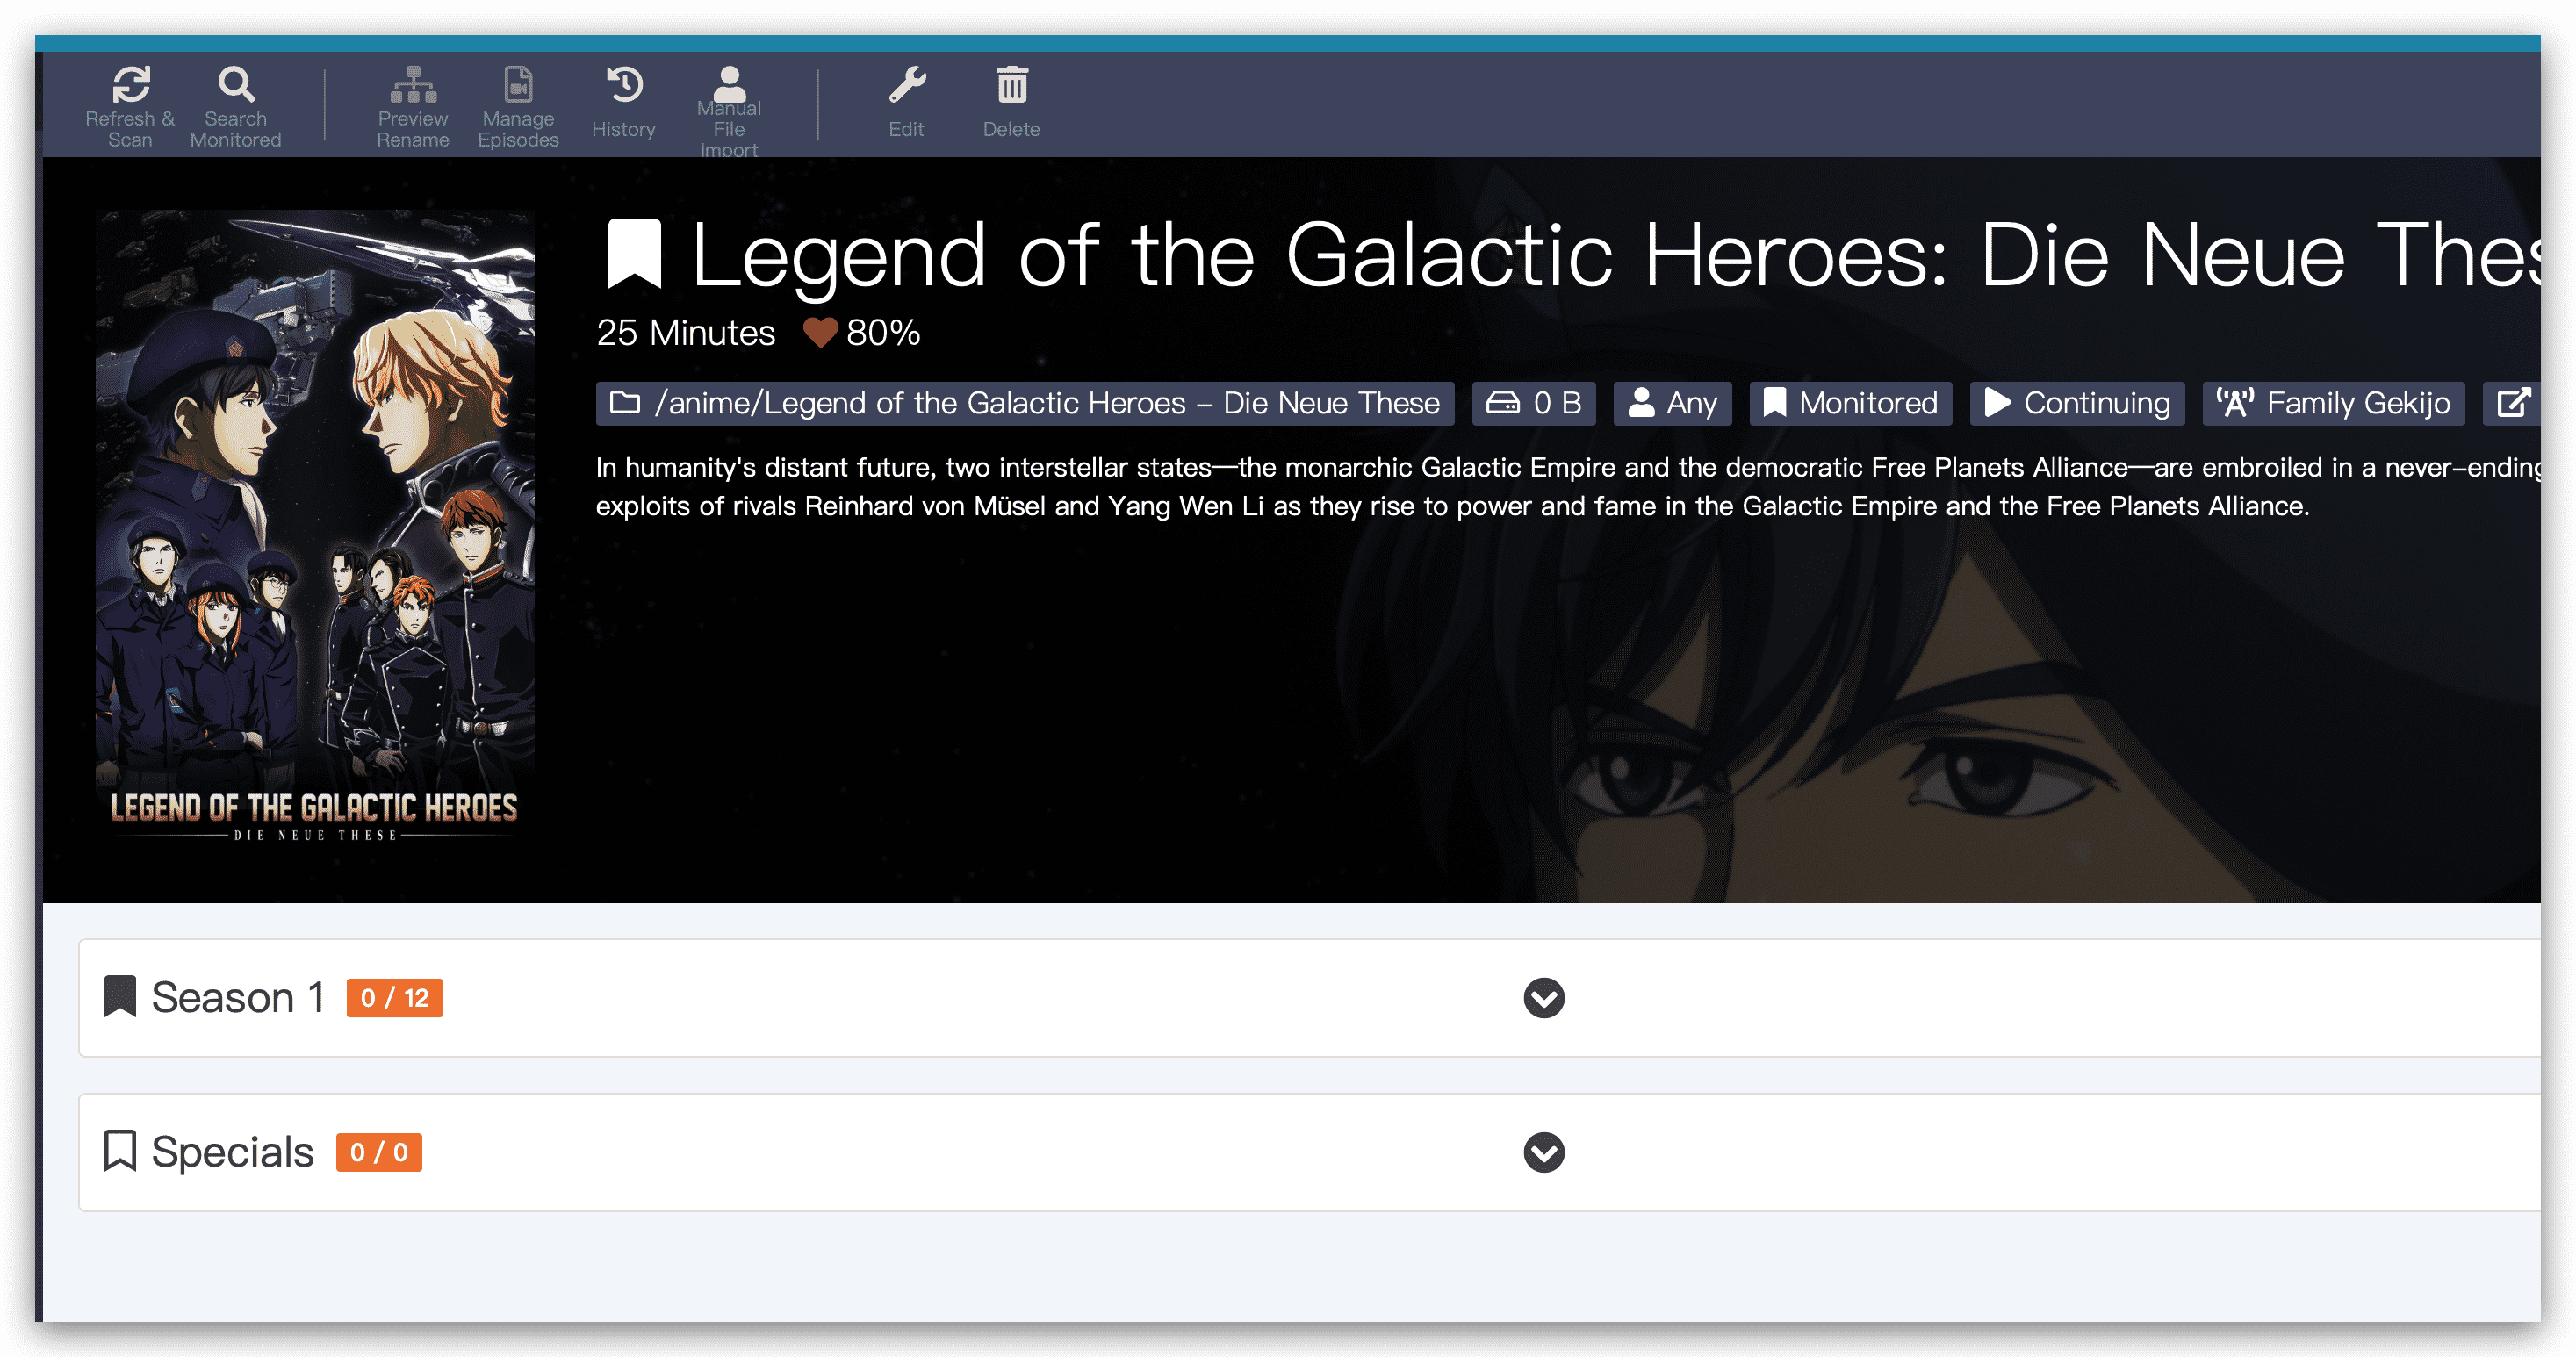Open the series History
The image size is (2576, 1357).
tap(624, 102)
